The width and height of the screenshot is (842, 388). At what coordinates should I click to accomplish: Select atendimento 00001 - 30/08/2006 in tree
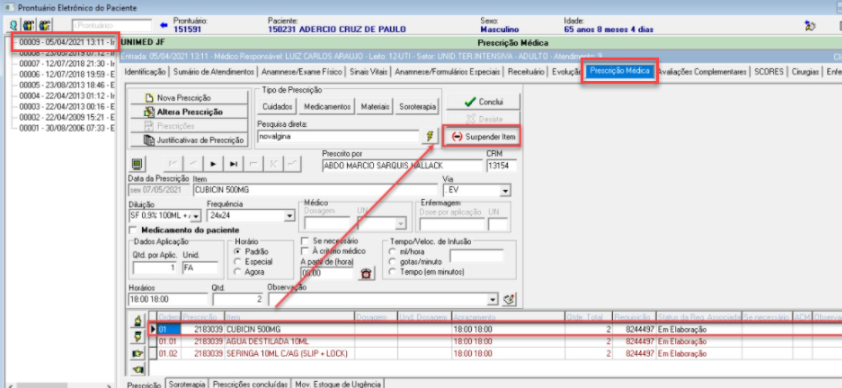(x=67, y=128)
